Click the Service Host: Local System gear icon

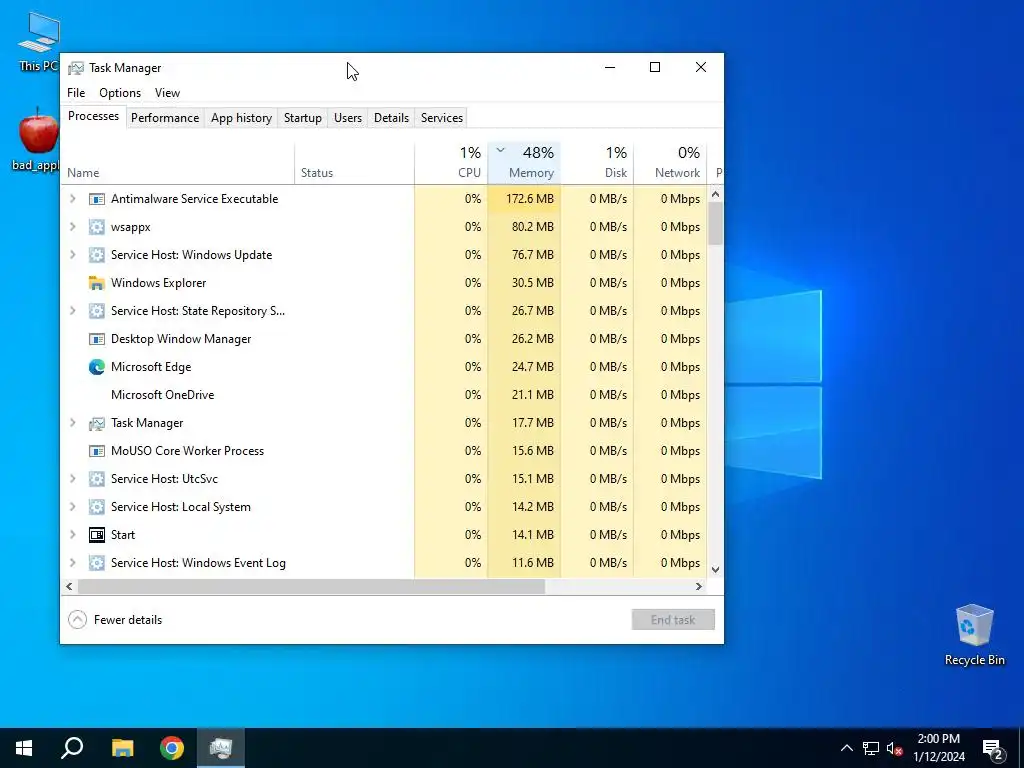point(97,507)
